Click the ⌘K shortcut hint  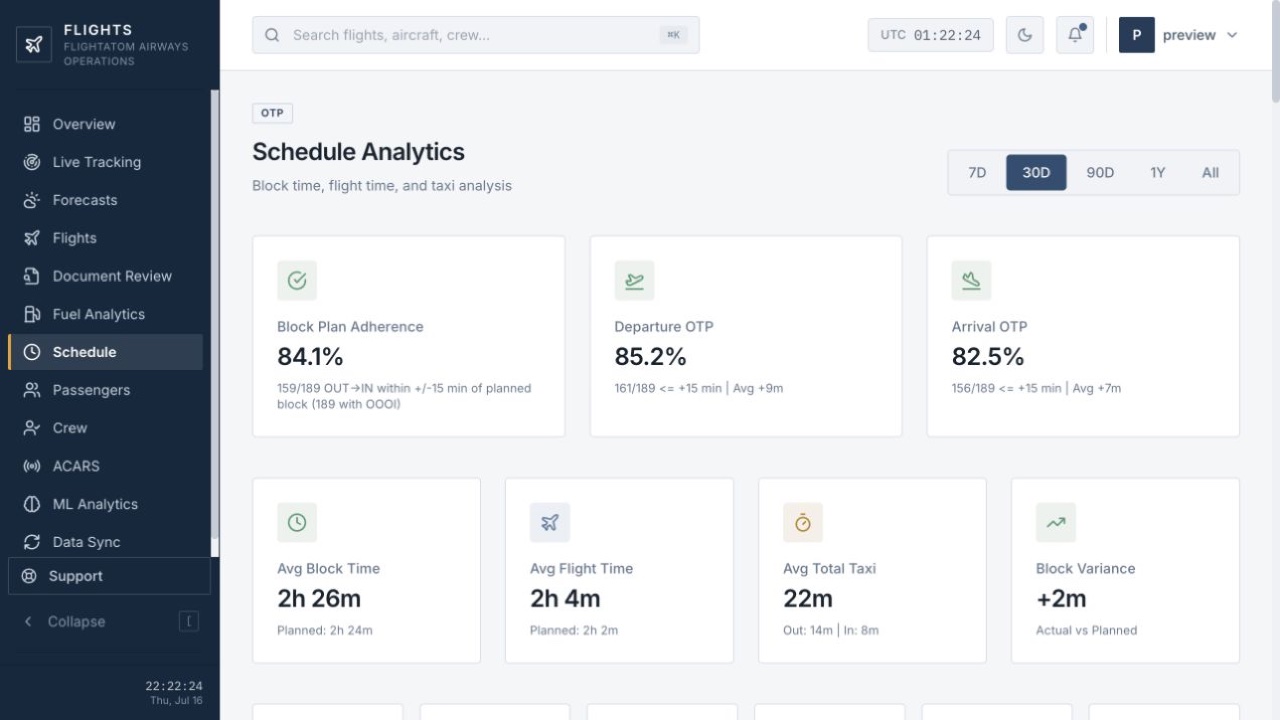coord(674,35)
